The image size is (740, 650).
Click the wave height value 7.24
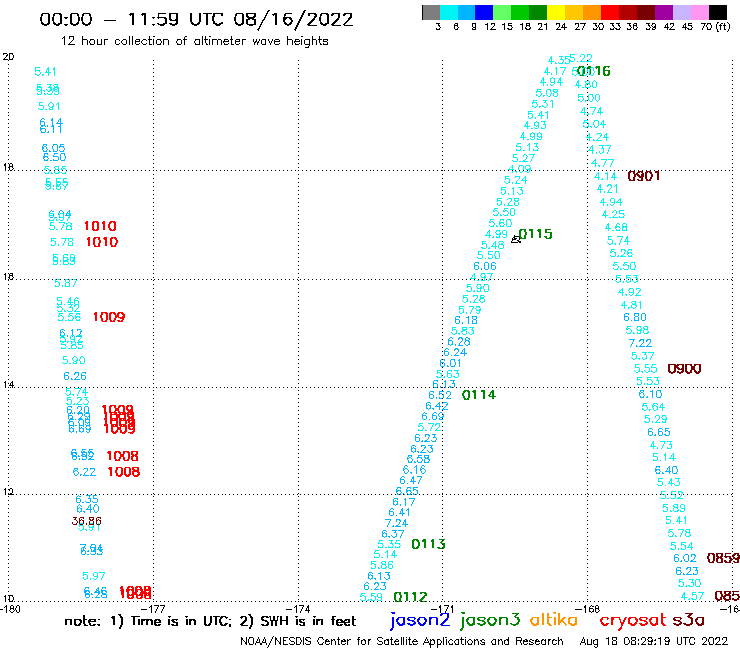pyautogui.click(x=396, y=523)
